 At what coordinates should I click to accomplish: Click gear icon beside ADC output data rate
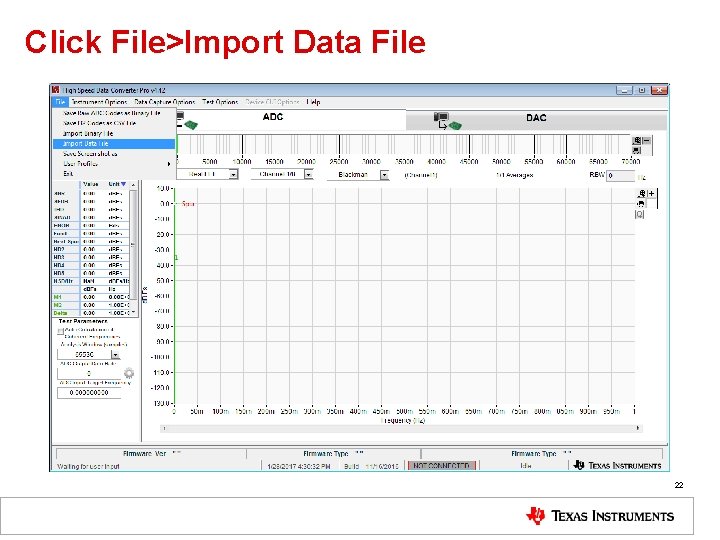pyautogui.click(x=129, y=373)
